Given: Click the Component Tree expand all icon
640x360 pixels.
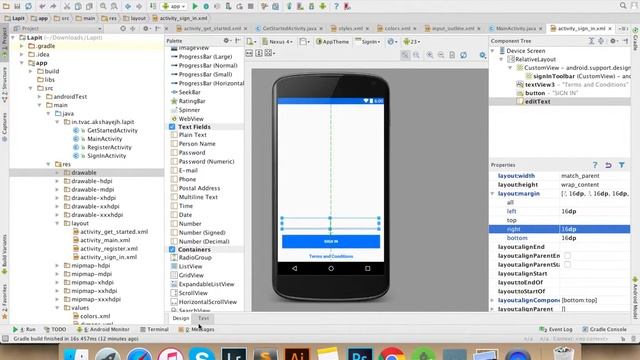Looking at the screenshot, I should pos(591,41).
